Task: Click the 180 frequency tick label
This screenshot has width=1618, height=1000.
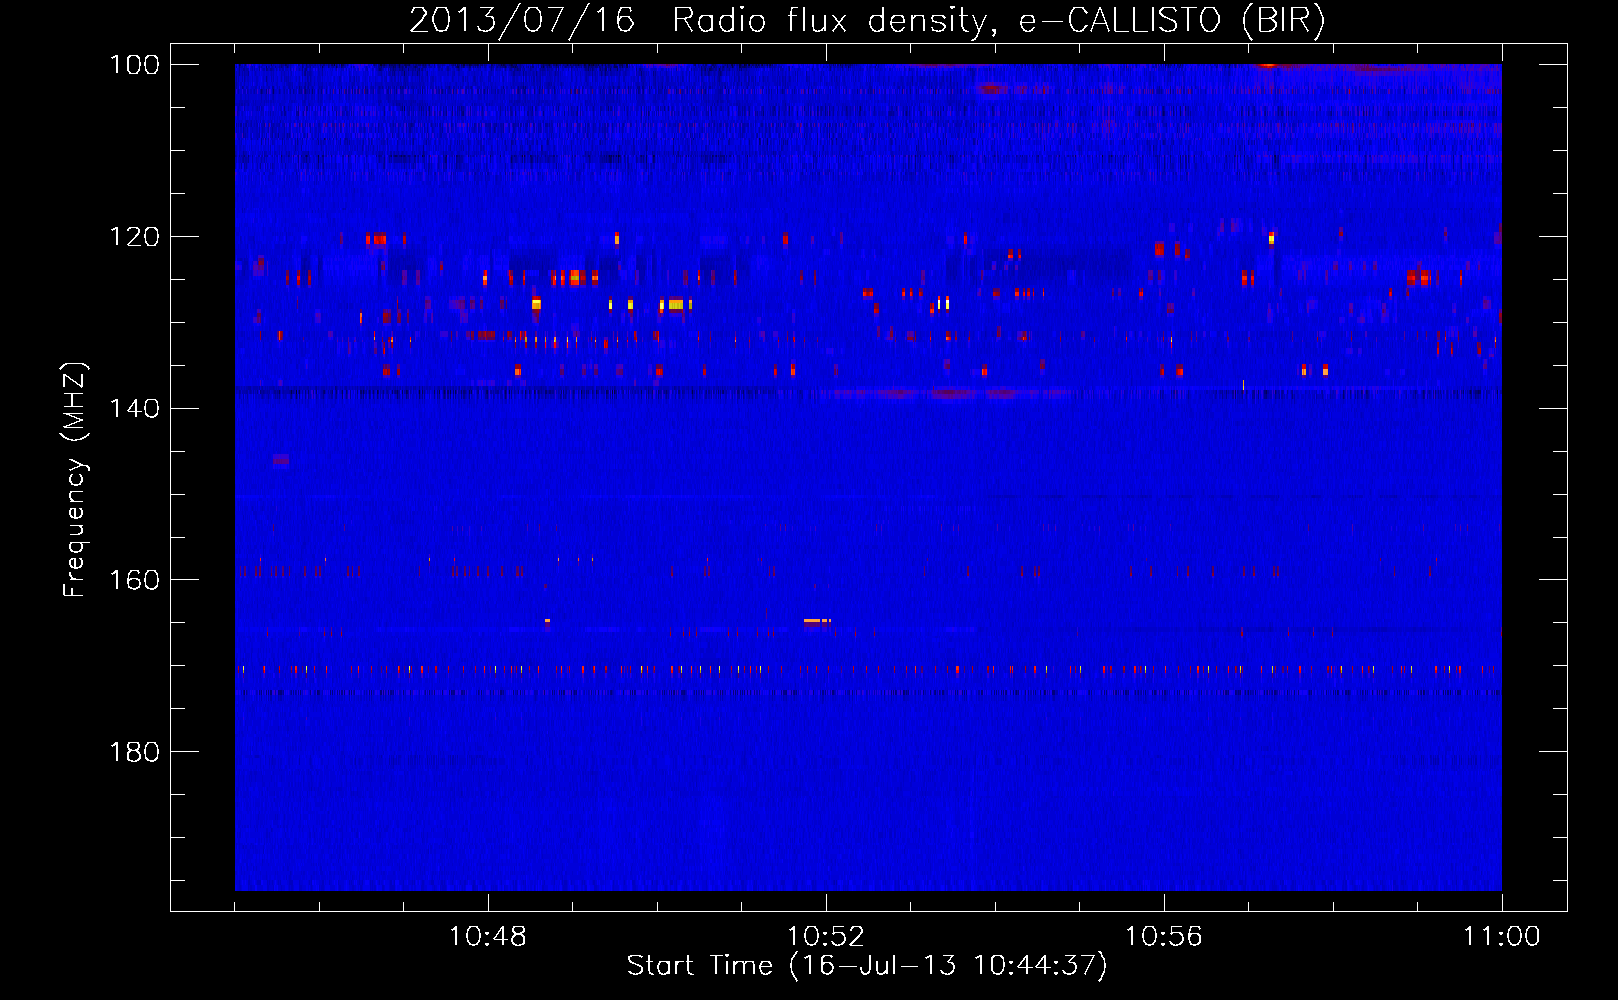Action: 135,752
